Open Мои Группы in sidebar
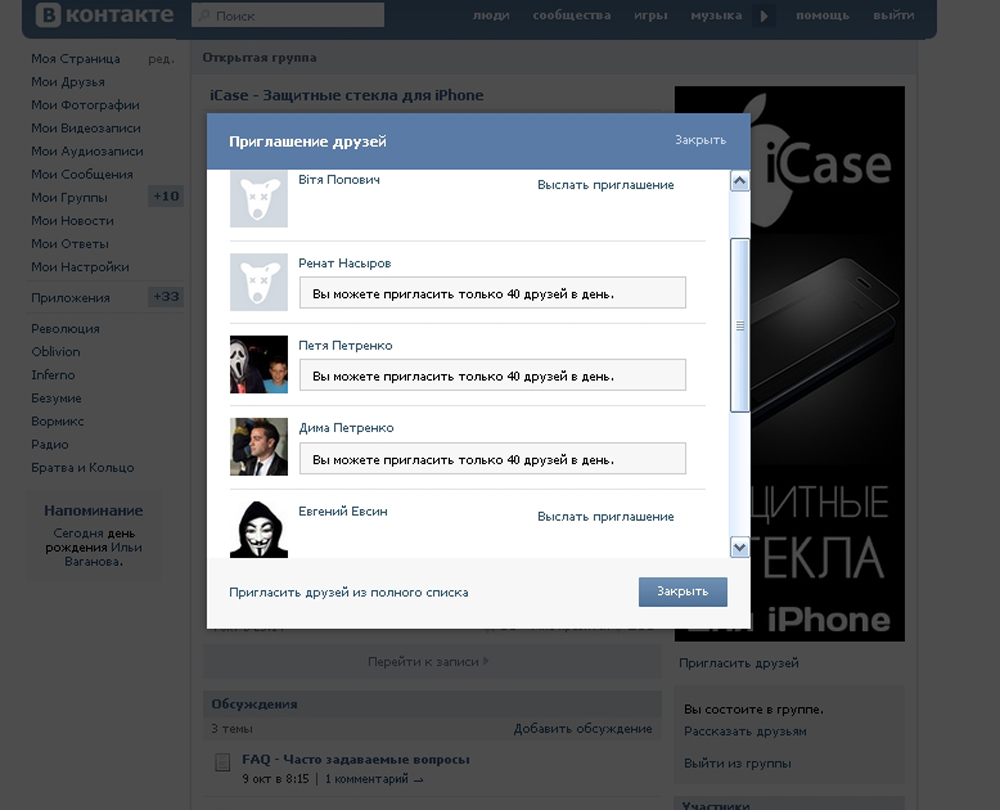 [x=69, y=198]
